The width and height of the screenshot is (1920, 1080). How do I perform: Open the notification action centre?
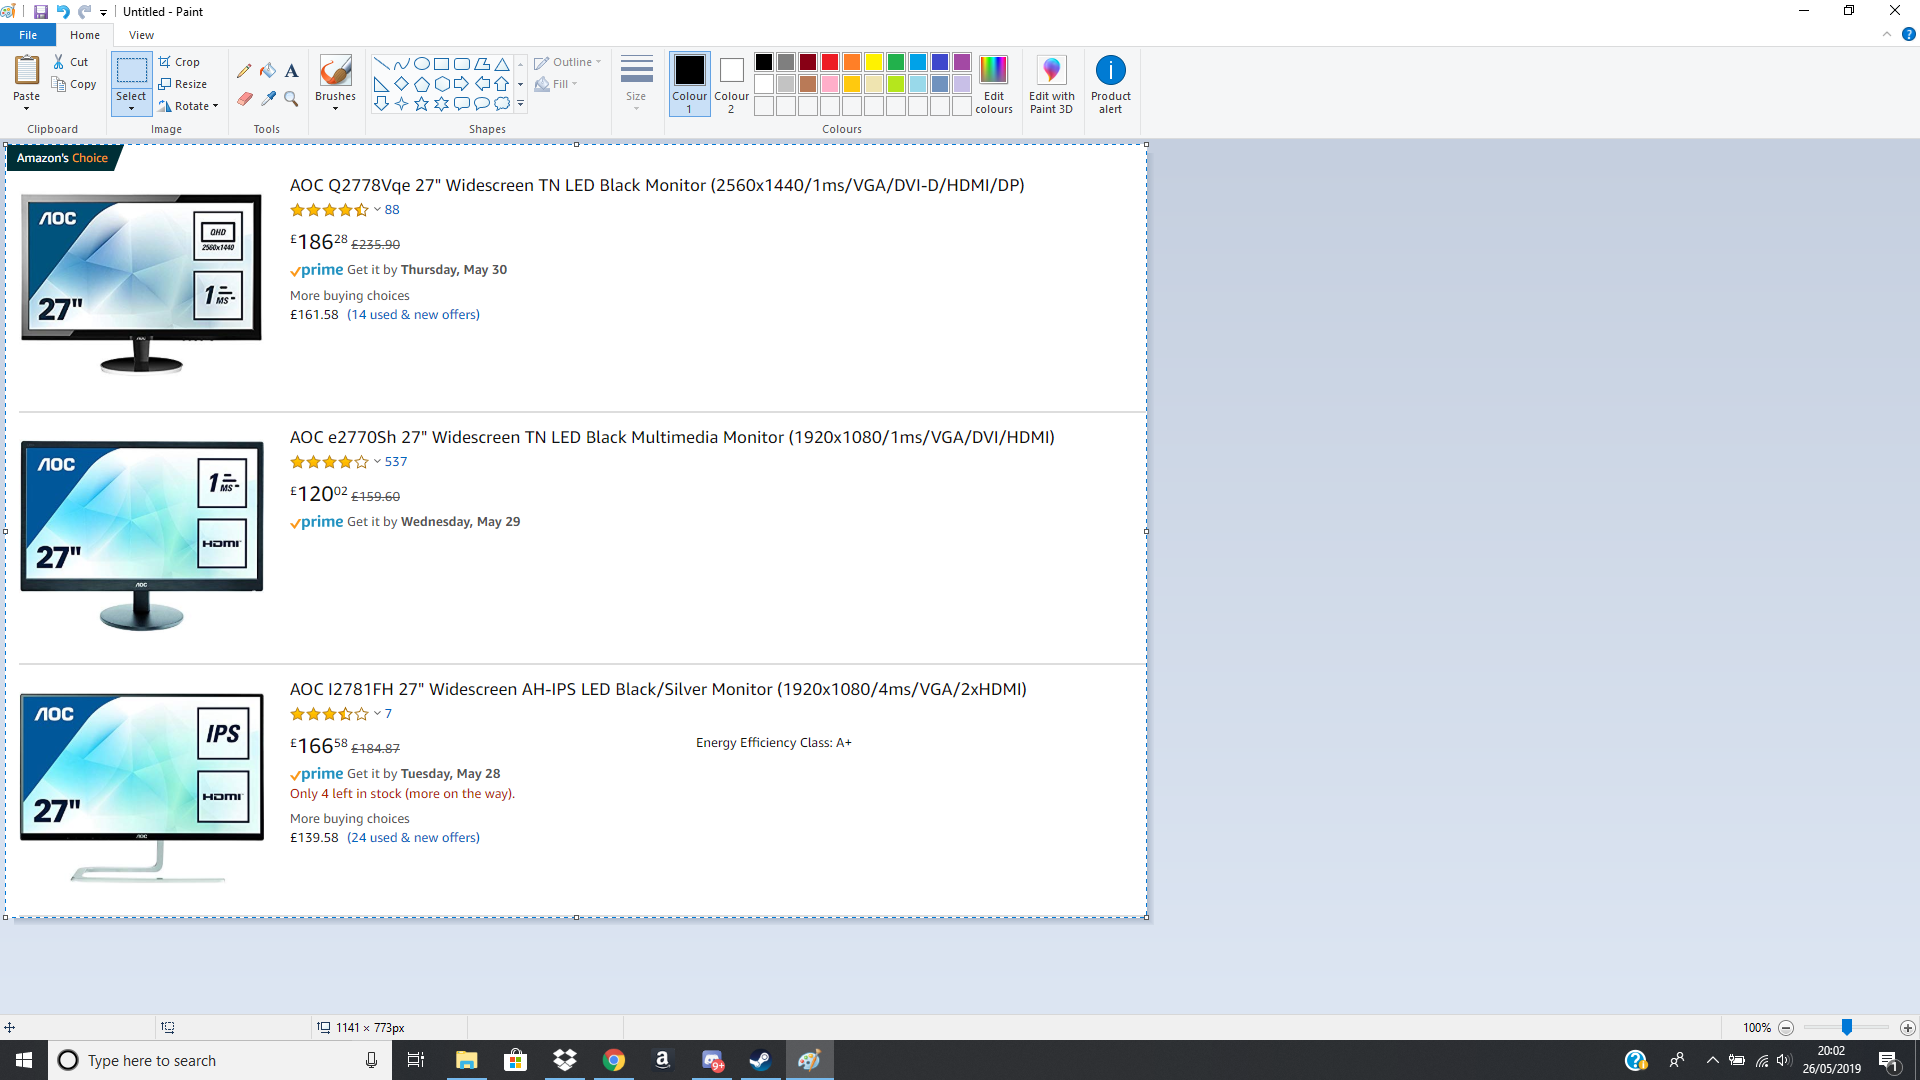click(x=1889, y=1060)
